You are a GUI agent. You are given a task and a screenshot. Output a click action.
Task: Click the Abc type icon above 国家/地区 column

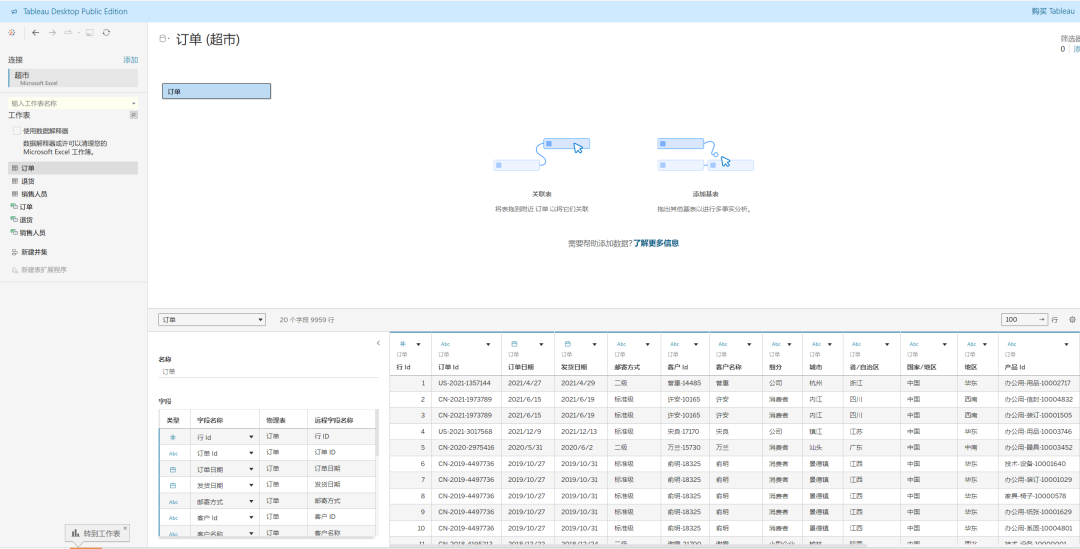tap(913, 344)
